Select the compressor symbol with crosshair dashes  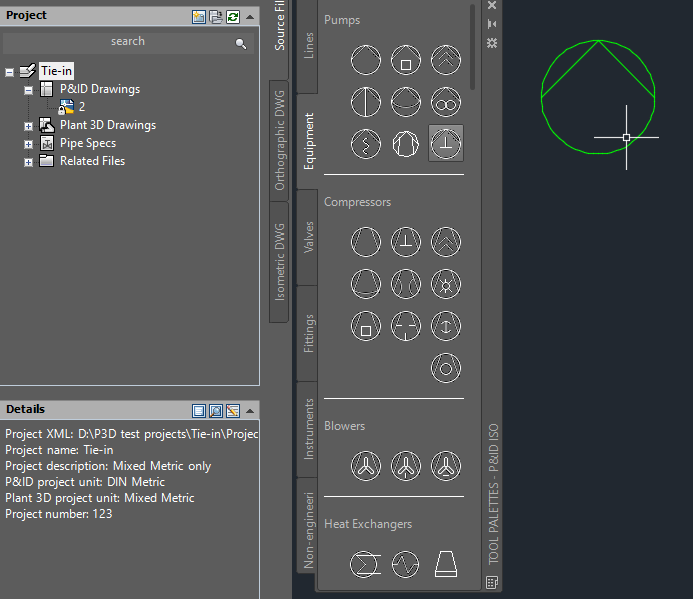[x=406, y=326]
